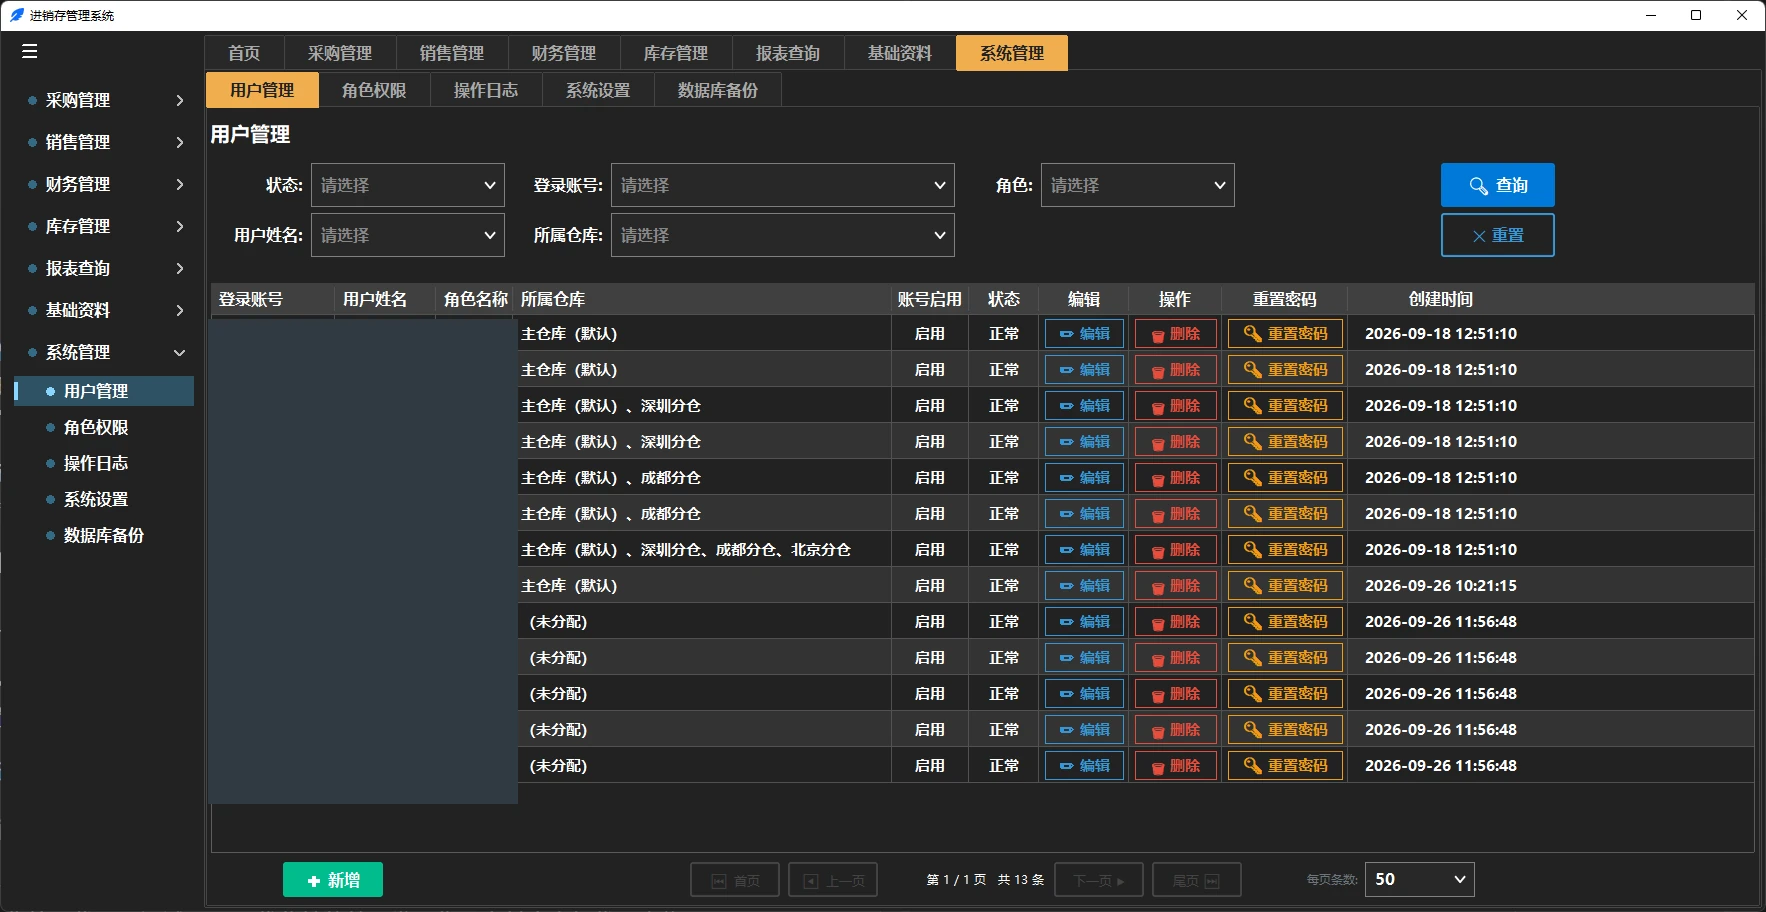Click the 首页 first page pagination button
The image size is (1766, 912).
734,880
